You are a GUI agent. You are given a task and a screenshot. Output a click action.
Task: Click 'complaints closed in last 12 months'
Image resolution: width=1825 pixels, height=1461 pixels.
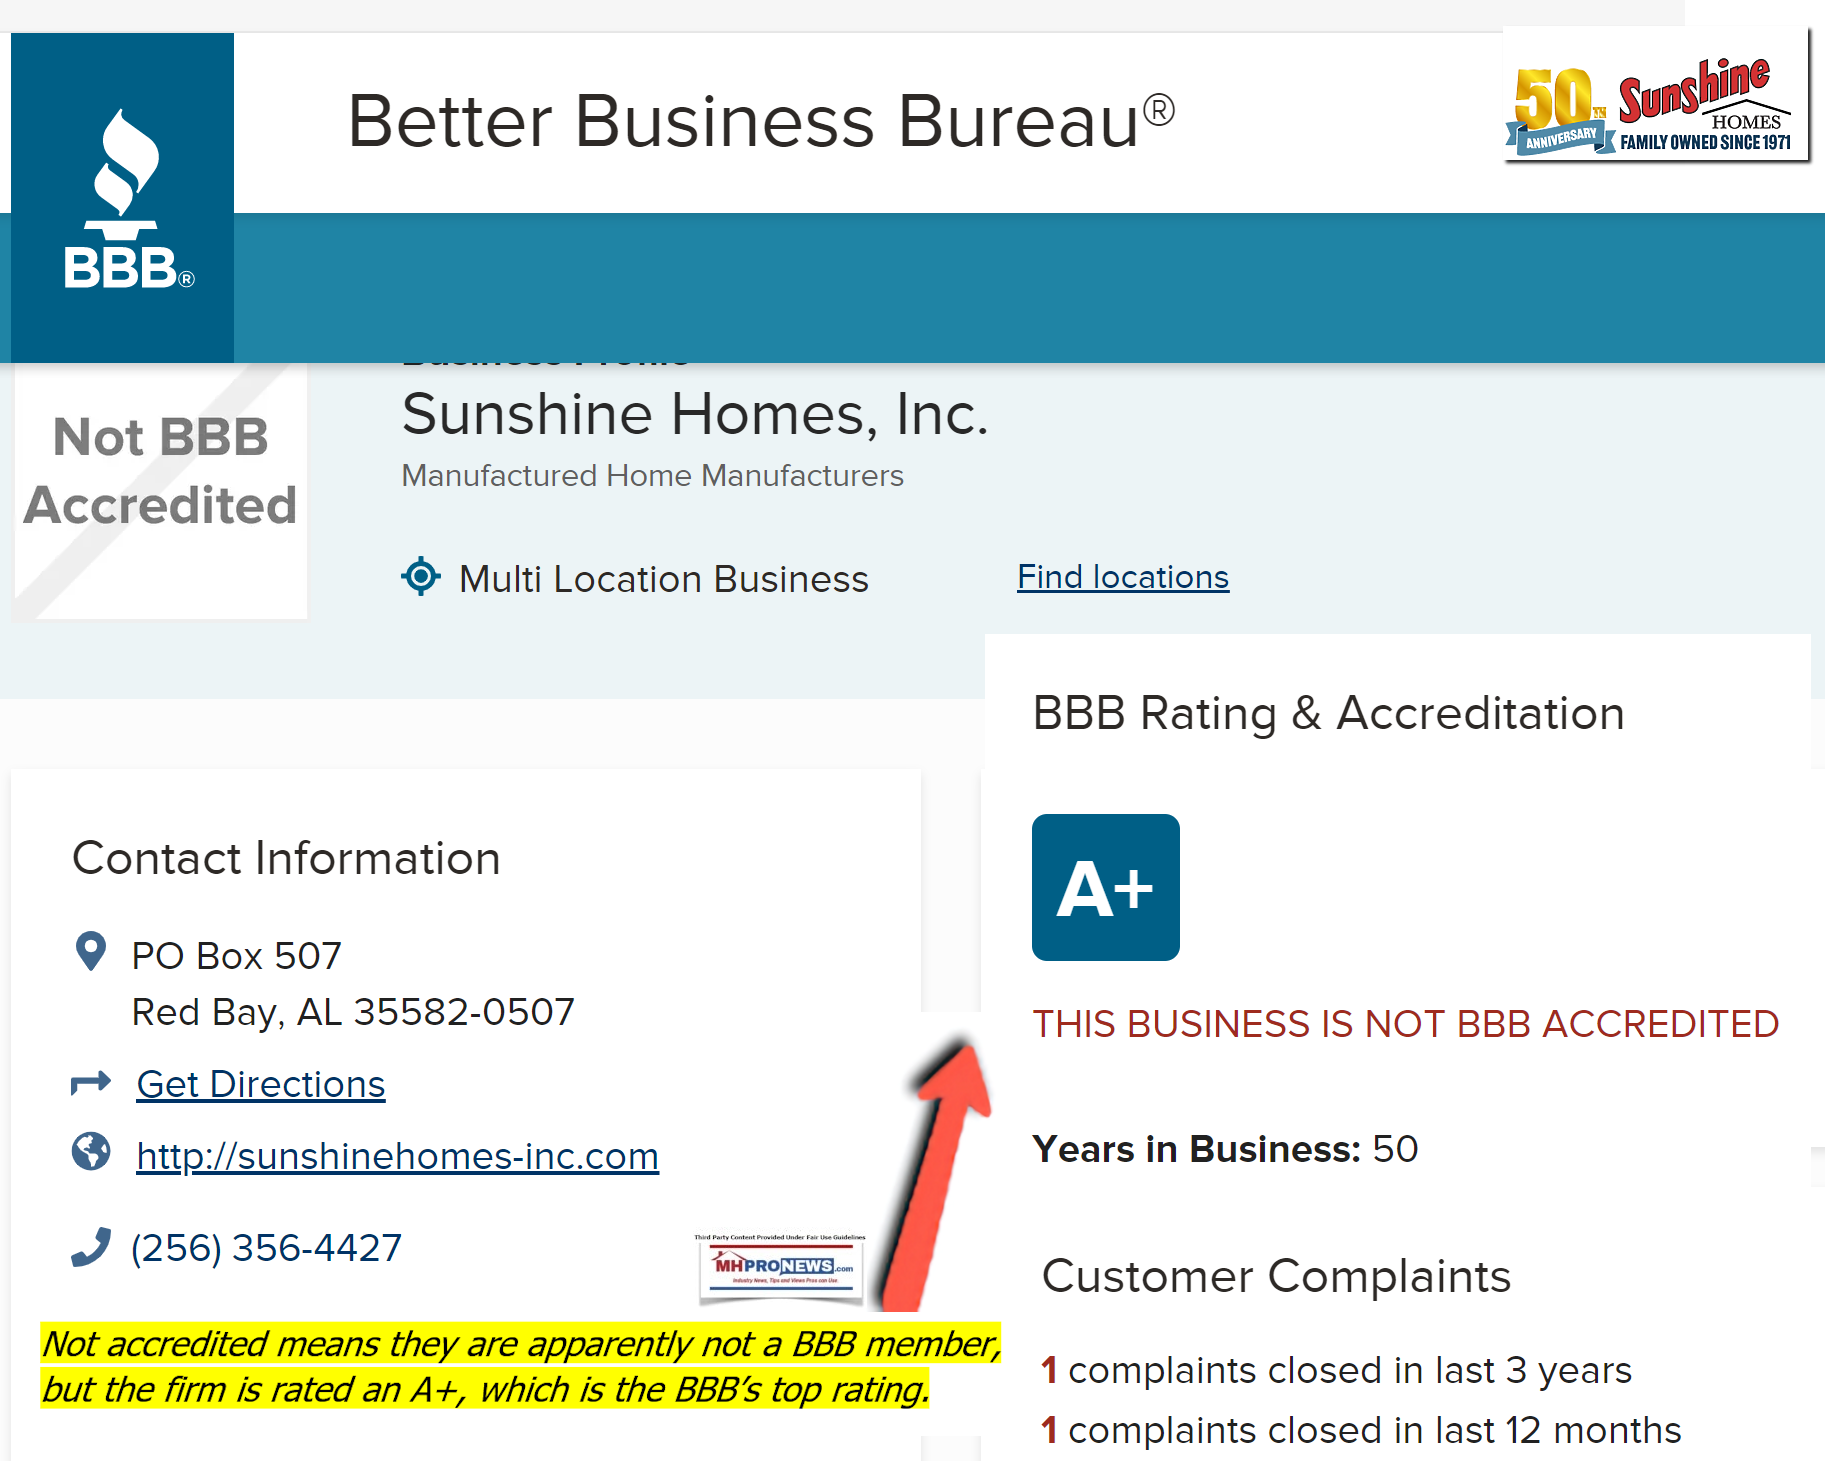point(1375,1430)
